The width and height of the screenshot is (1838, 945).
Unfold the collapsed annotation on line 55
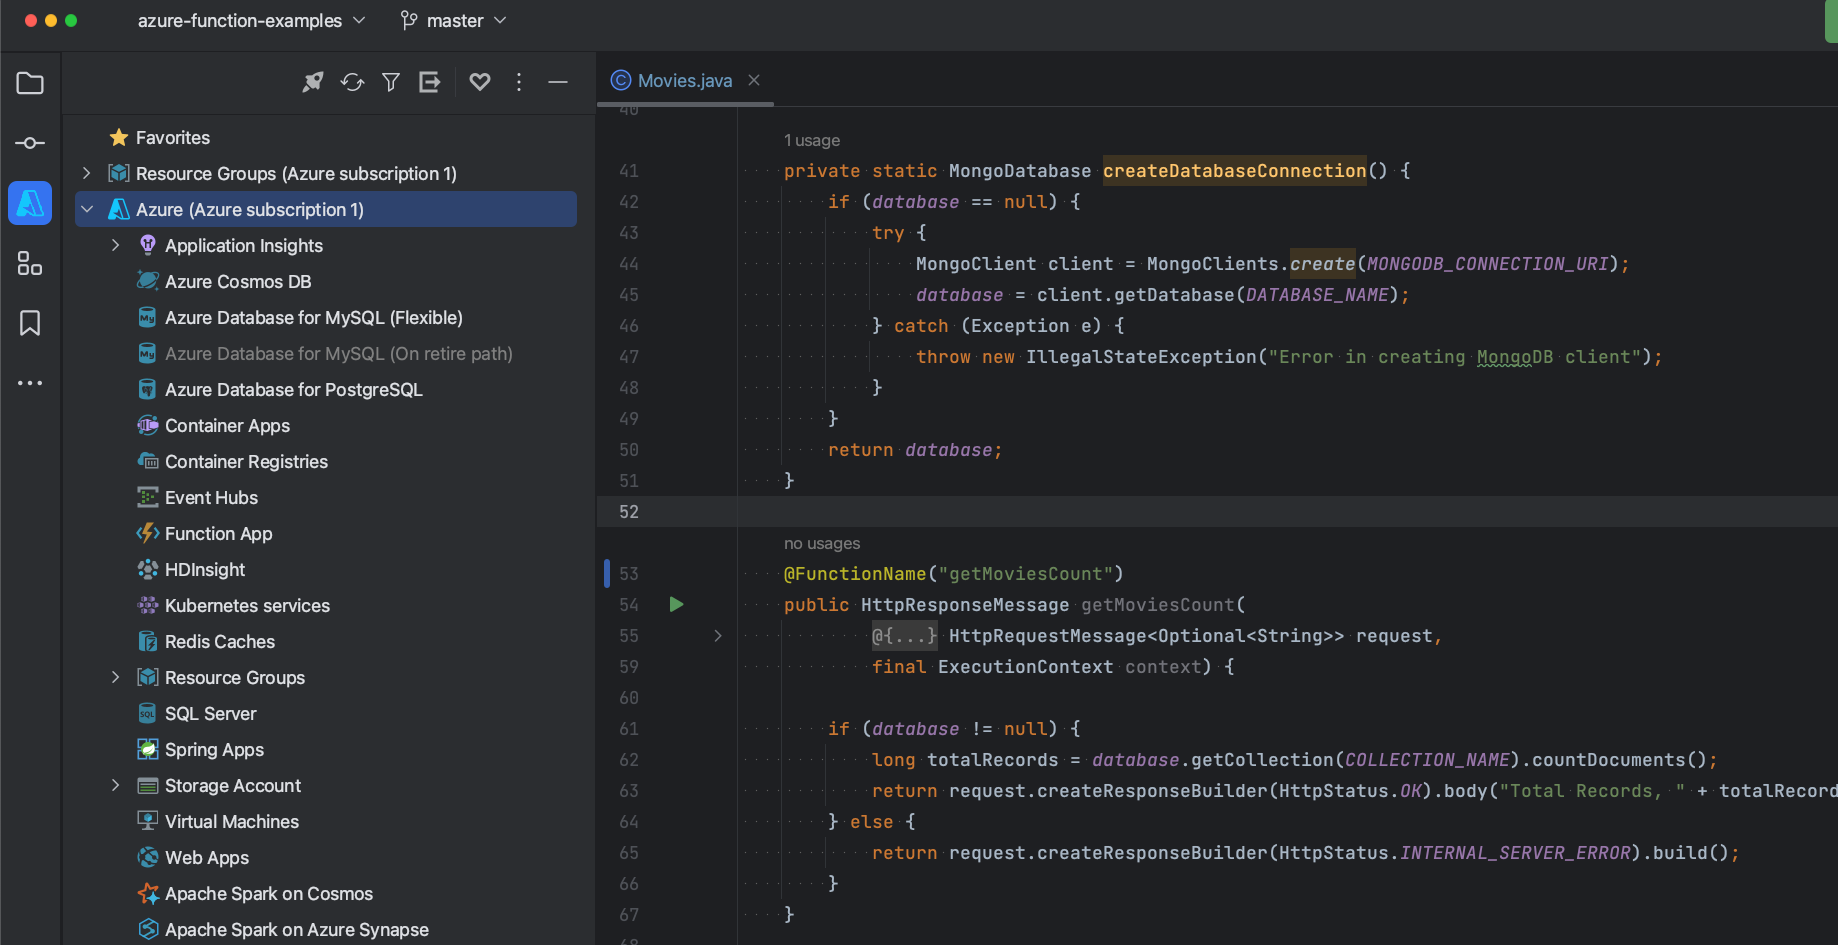tap(717, 636)
